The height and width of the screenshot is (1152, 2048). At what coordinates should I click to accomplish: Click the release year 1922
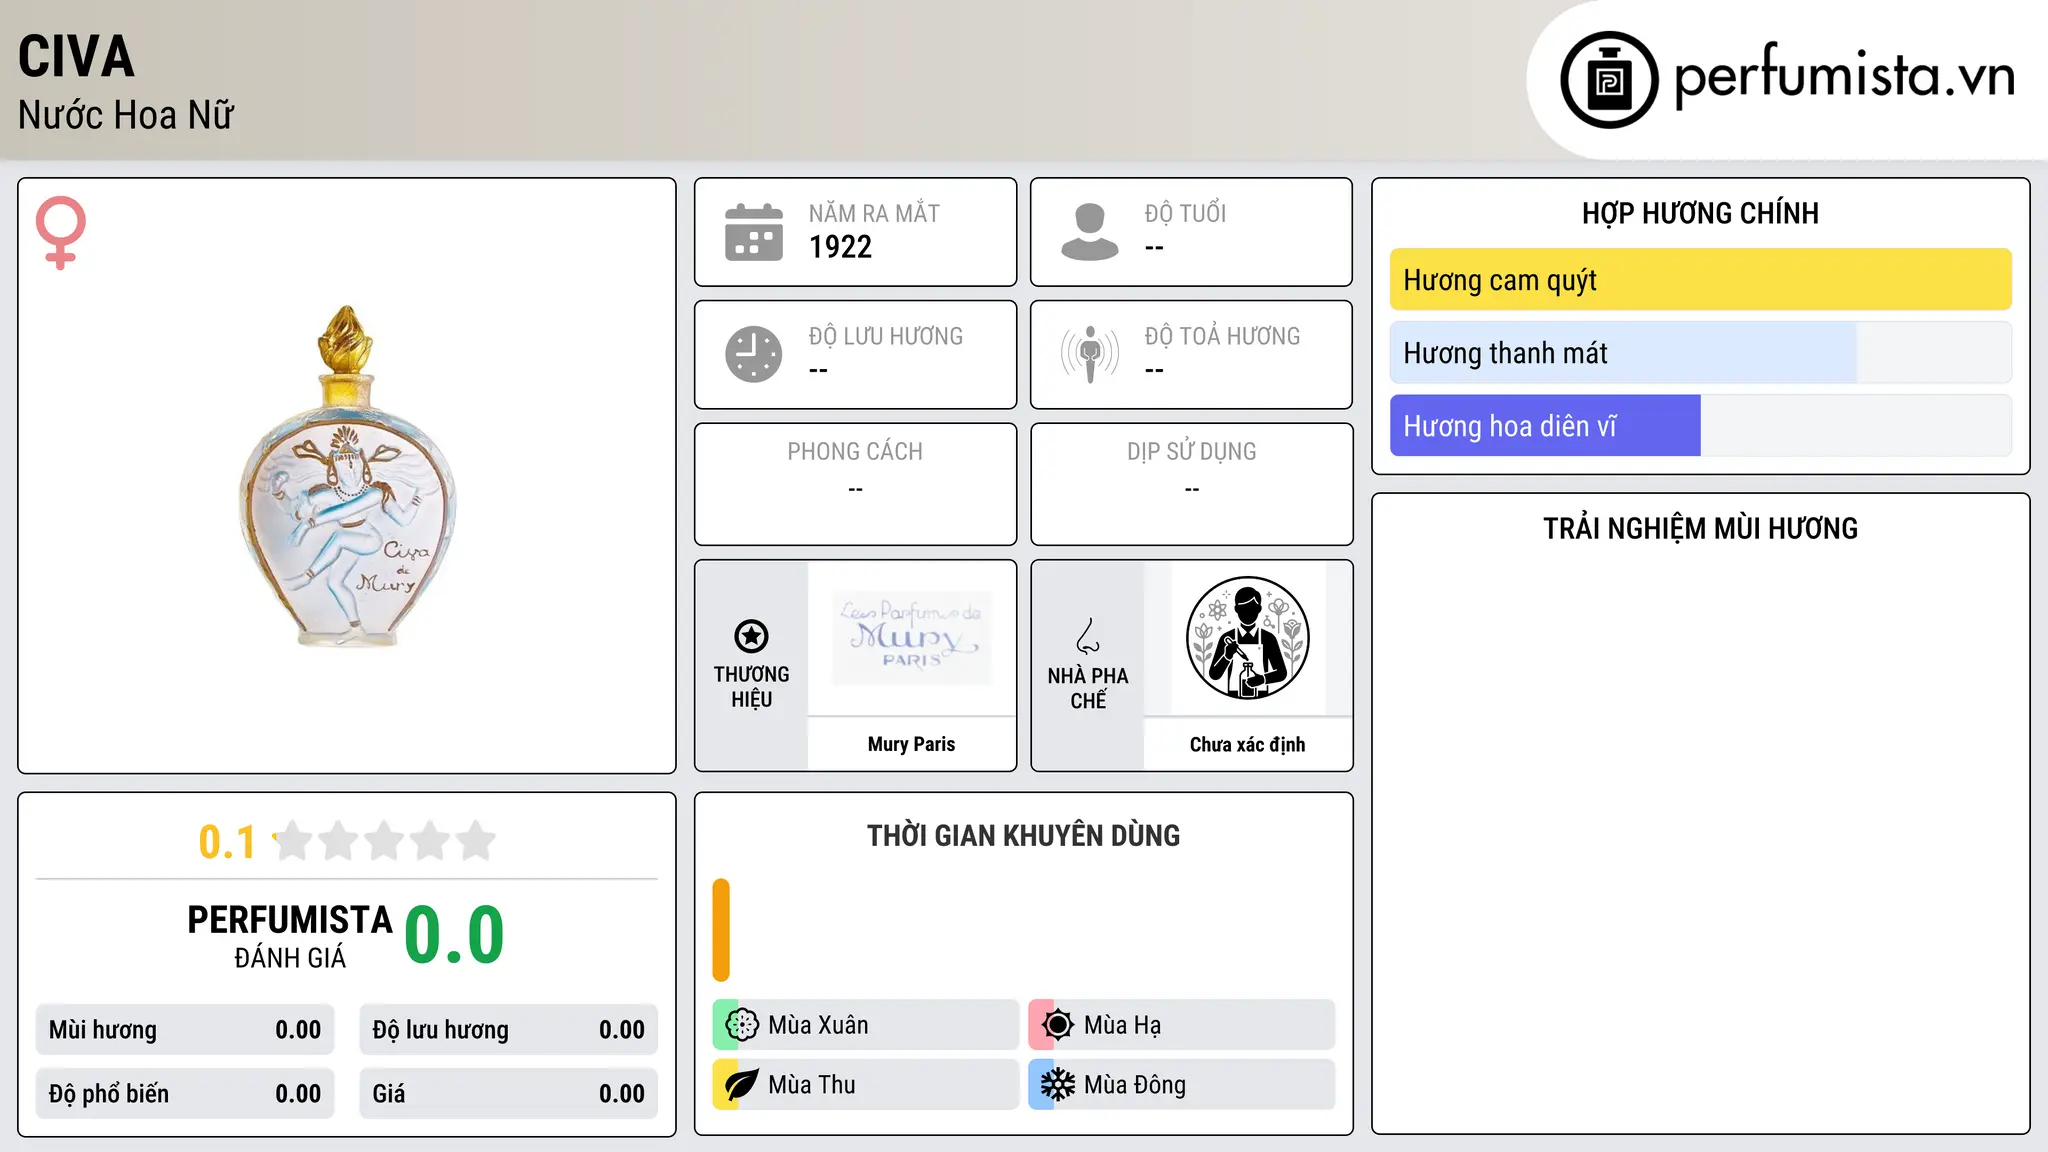coord(840,247)
